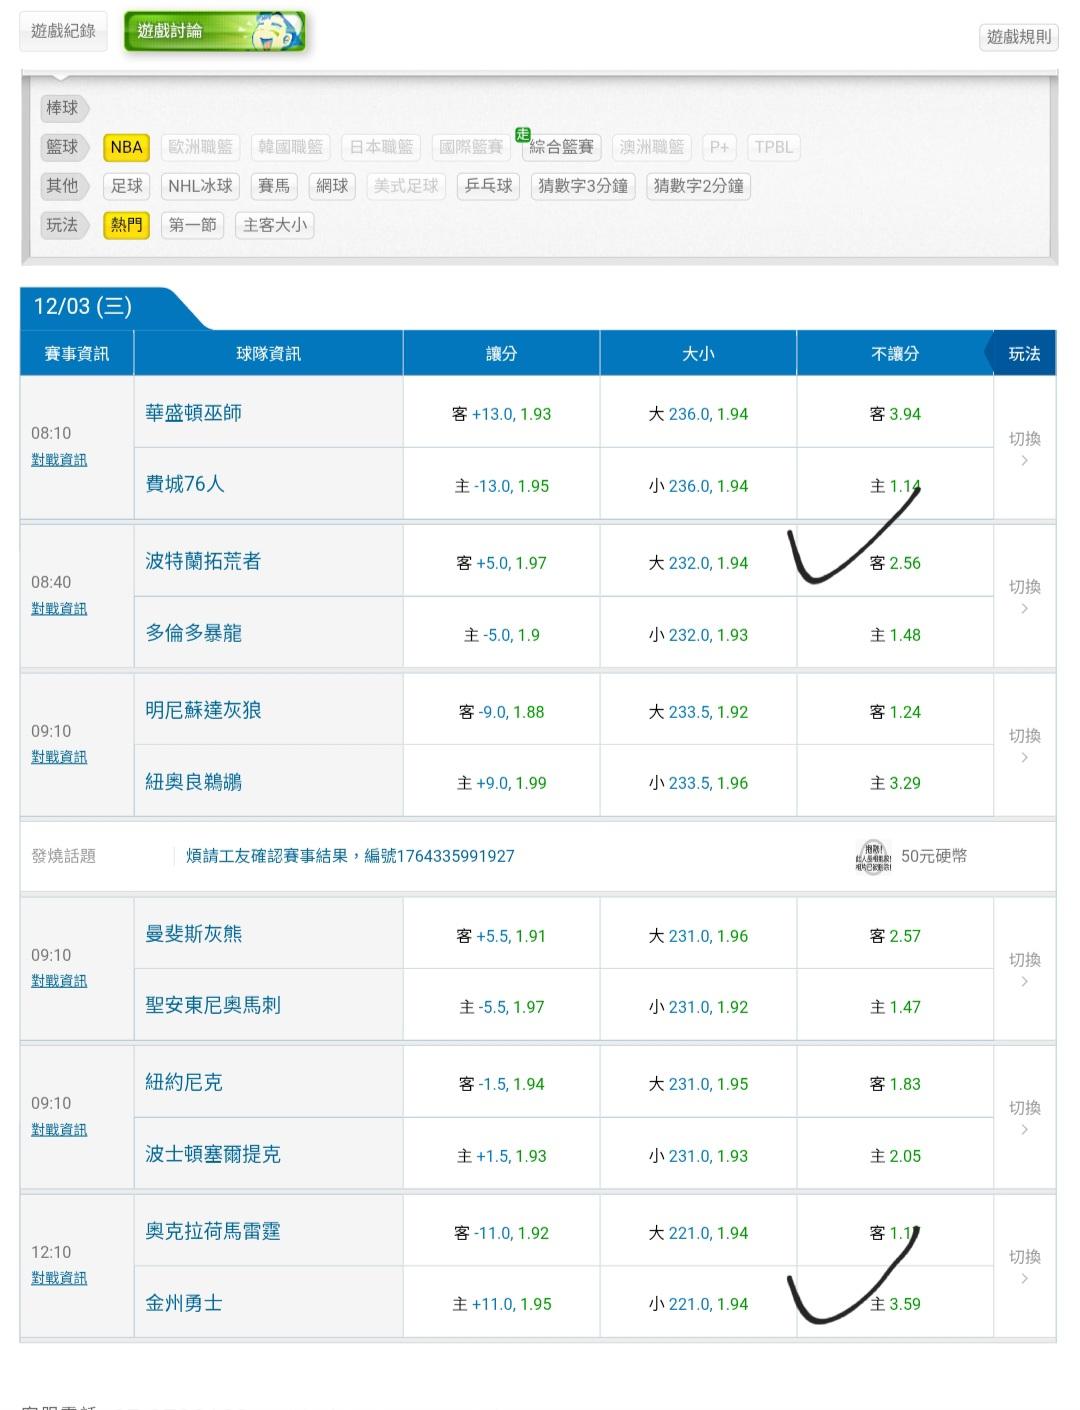
Task: Filter by 猜數字3分鐘 game type
Action: [583, 186]
